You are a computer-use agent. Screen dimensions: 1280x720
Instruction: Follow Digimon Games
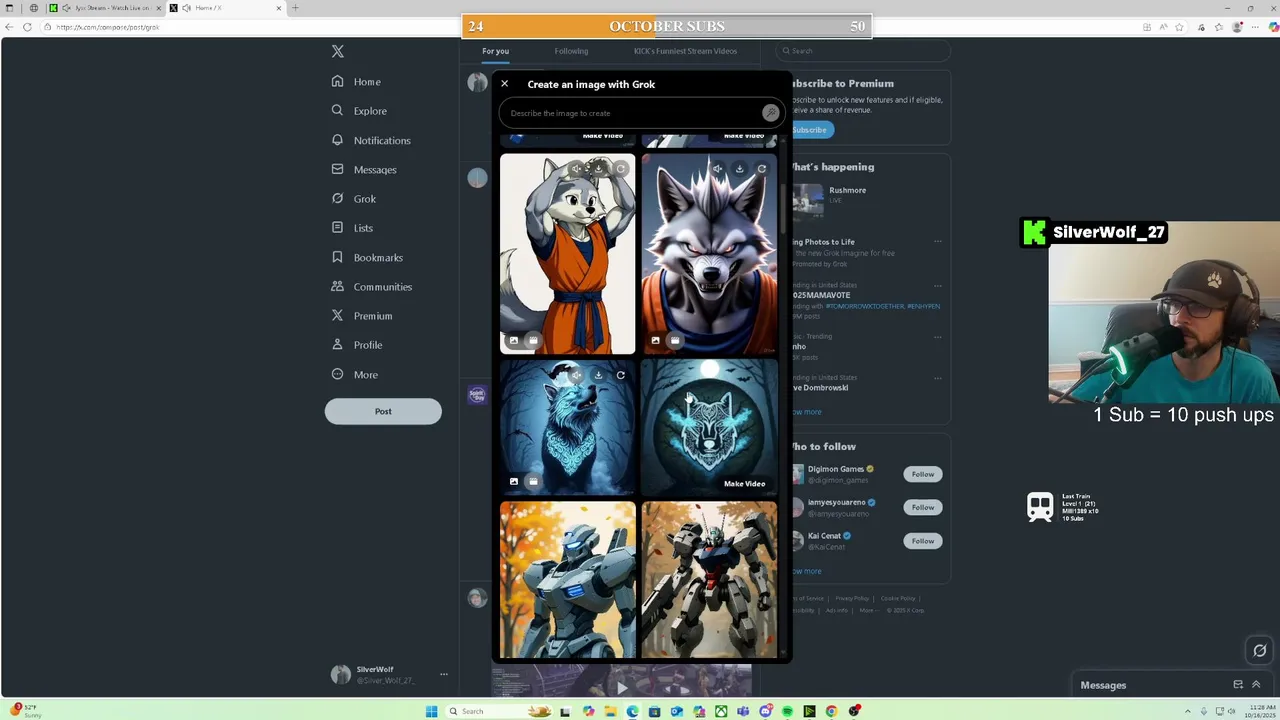(x=922, y=474)
